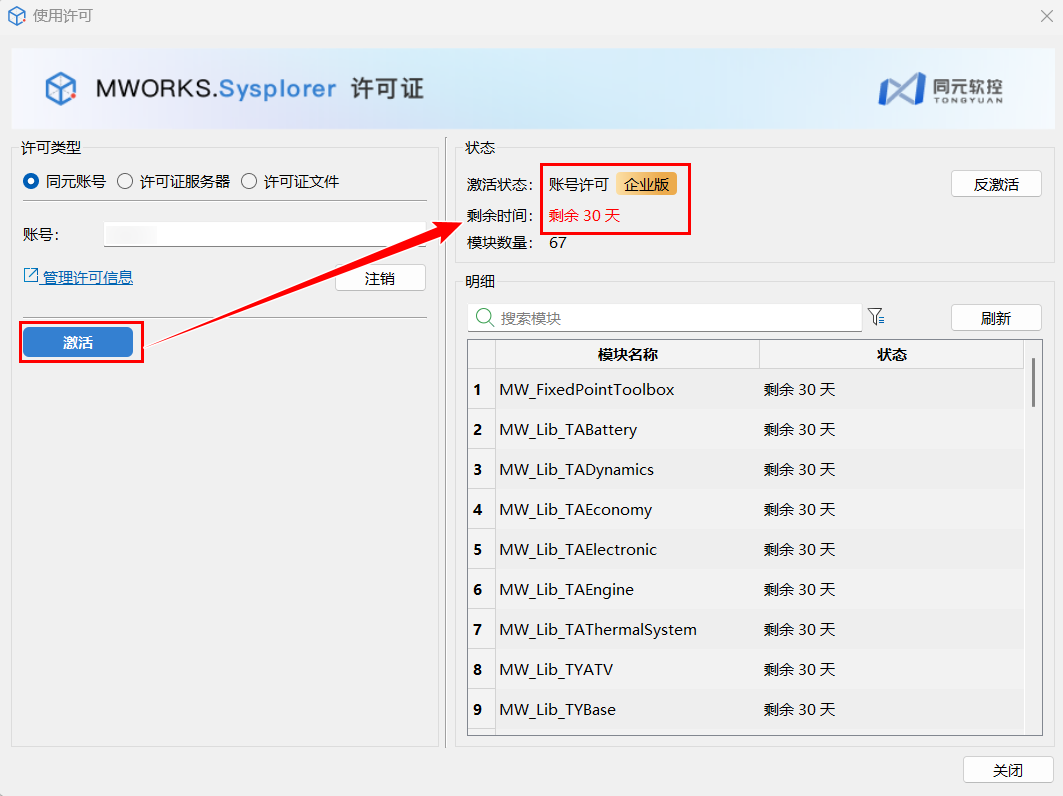This screenshot has height=796, width=1063.
Task: Click the window title bar app icon
Action: coord(17,16)
